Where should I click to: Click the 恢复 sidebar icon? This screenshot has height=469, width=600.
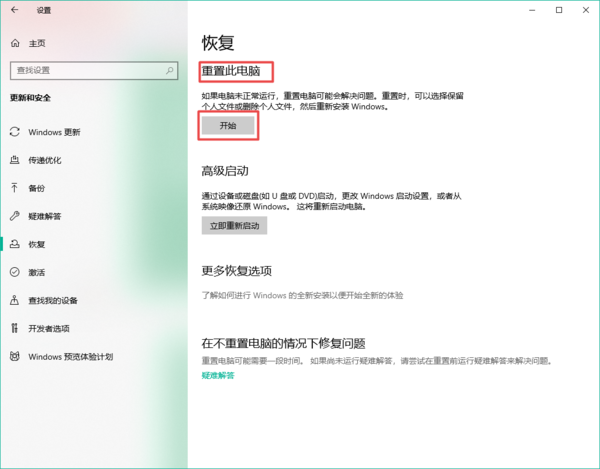pos(15,244)
